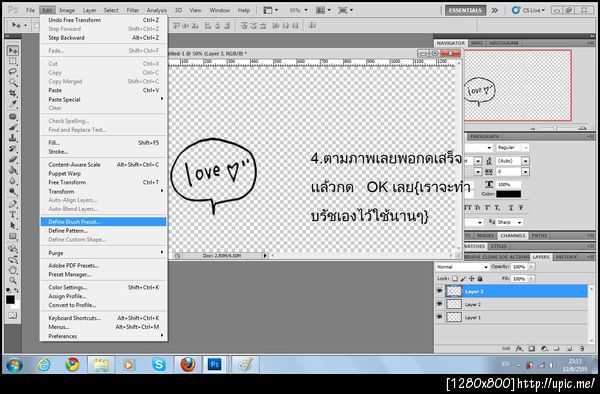Select the Brush tool
This screenshot has height=394, width=600.
(x=13, y=127)
